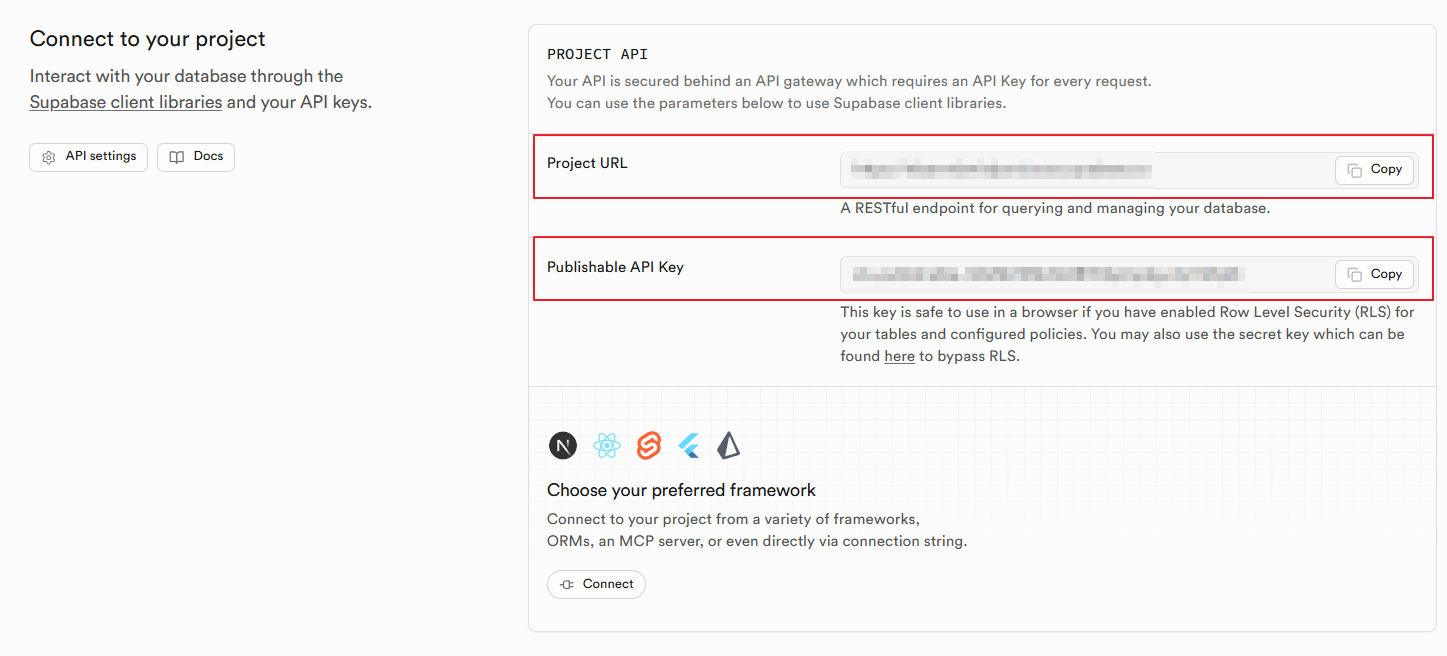Open Docs via the book icon
The image size is (1447, 656).
click(177, 158)
